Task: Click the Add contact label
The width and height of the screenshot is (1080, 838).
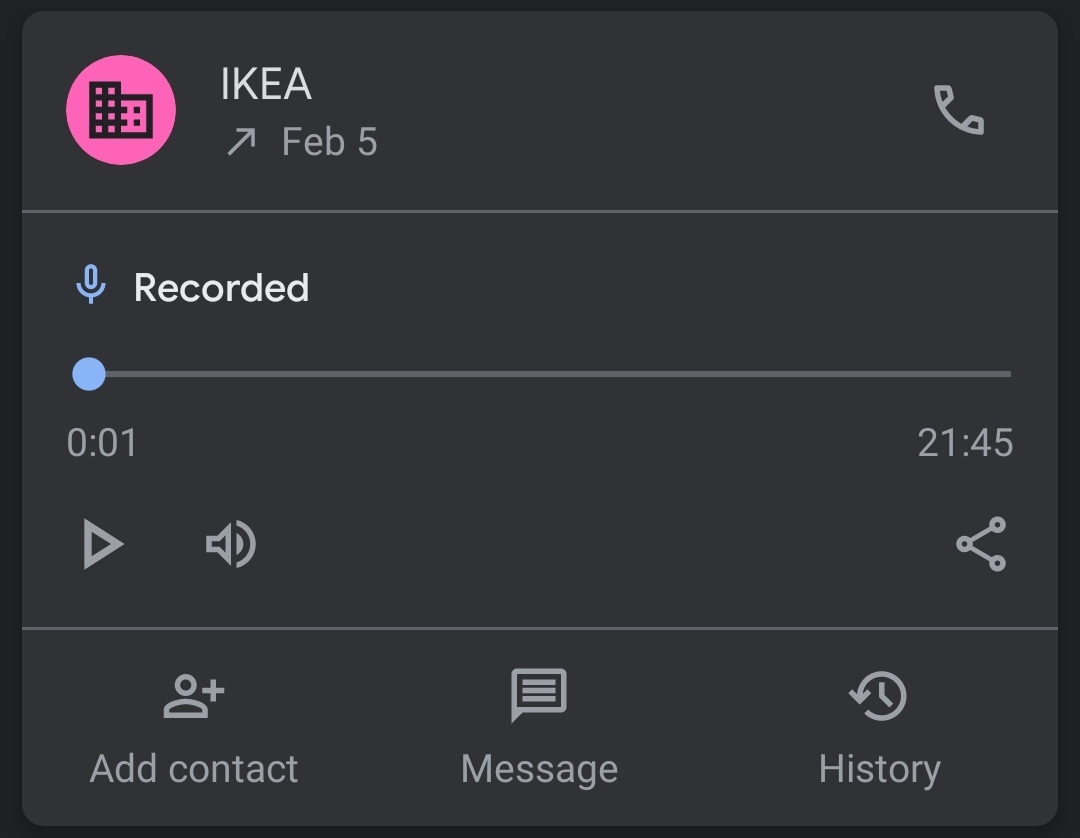Action: click(x=194, y=769)
